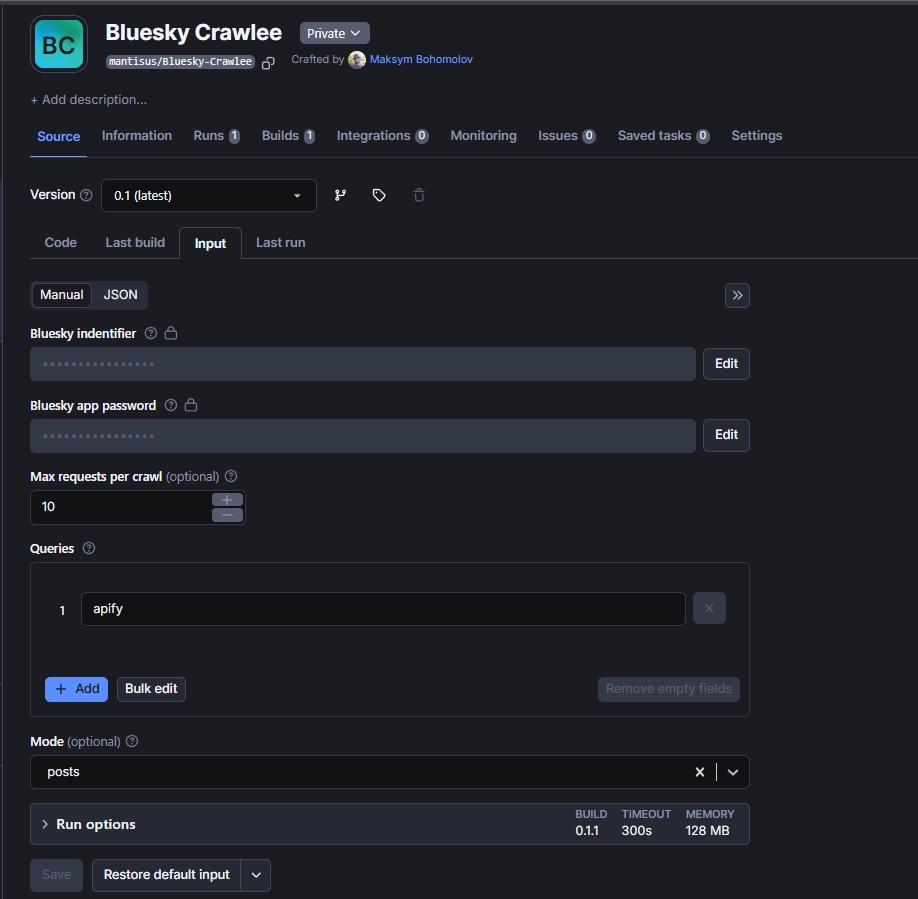
Task: Click help icon beside Queries label
Action: click(89, 549)
